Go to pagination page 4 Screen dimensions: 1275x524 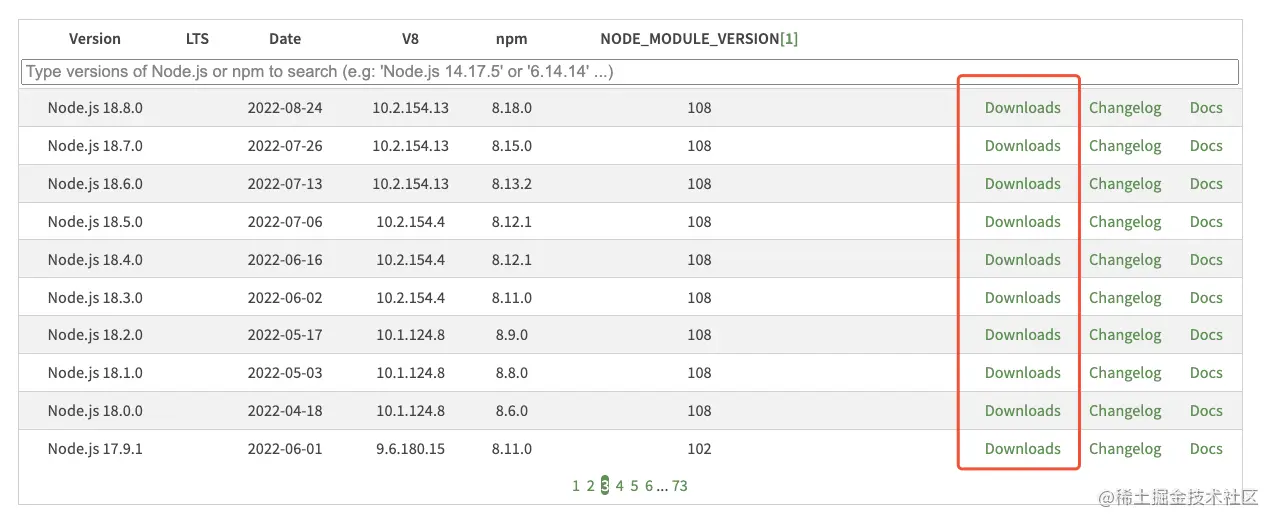(x=620, y=486)
